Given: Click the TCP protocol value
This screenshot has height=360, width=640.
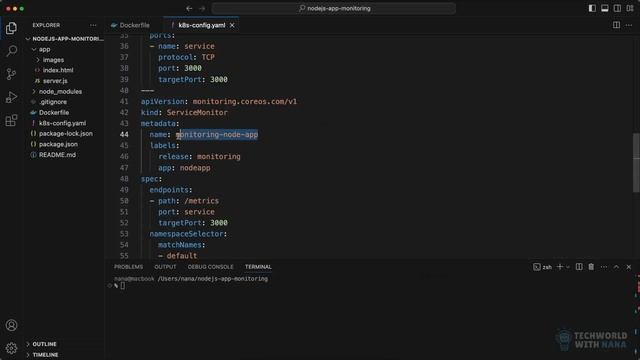Looking at the screenshot, I should click(x=208, y=58).
